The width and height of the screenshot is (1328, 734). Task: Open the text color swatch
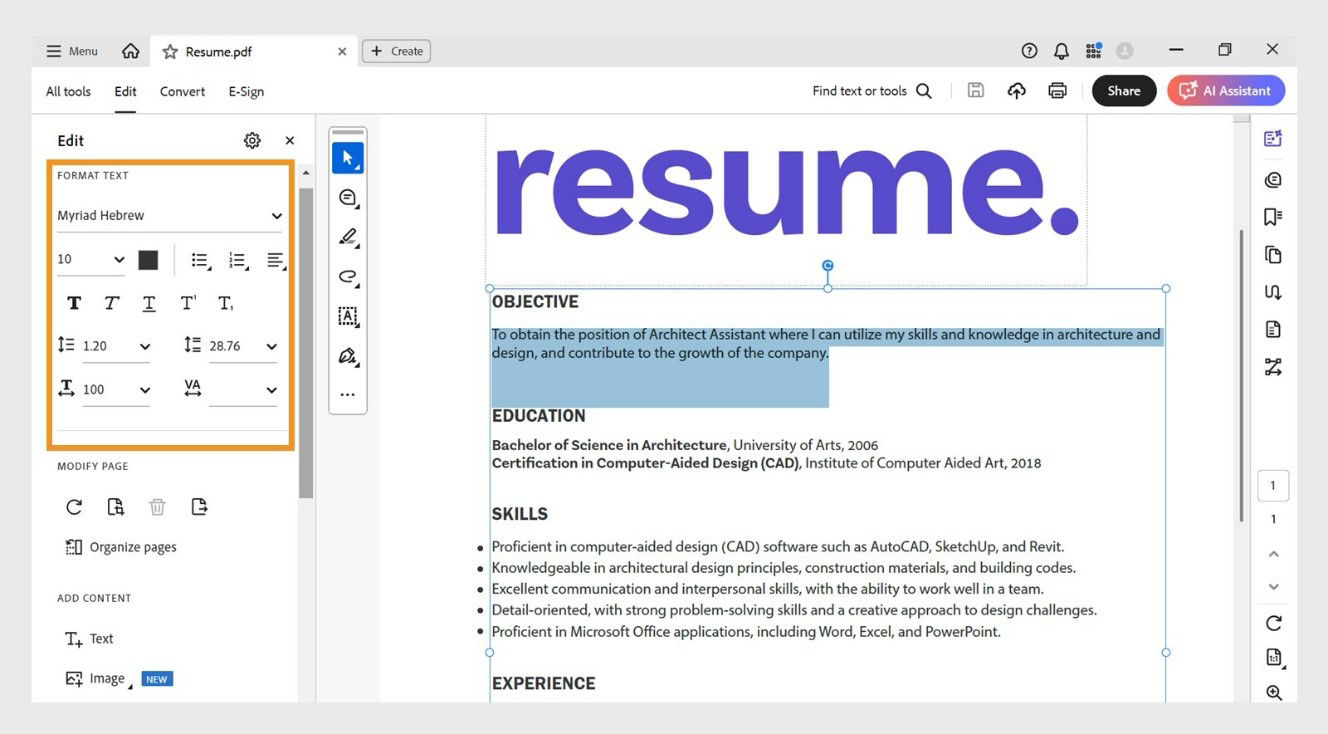tap(148, 259)
